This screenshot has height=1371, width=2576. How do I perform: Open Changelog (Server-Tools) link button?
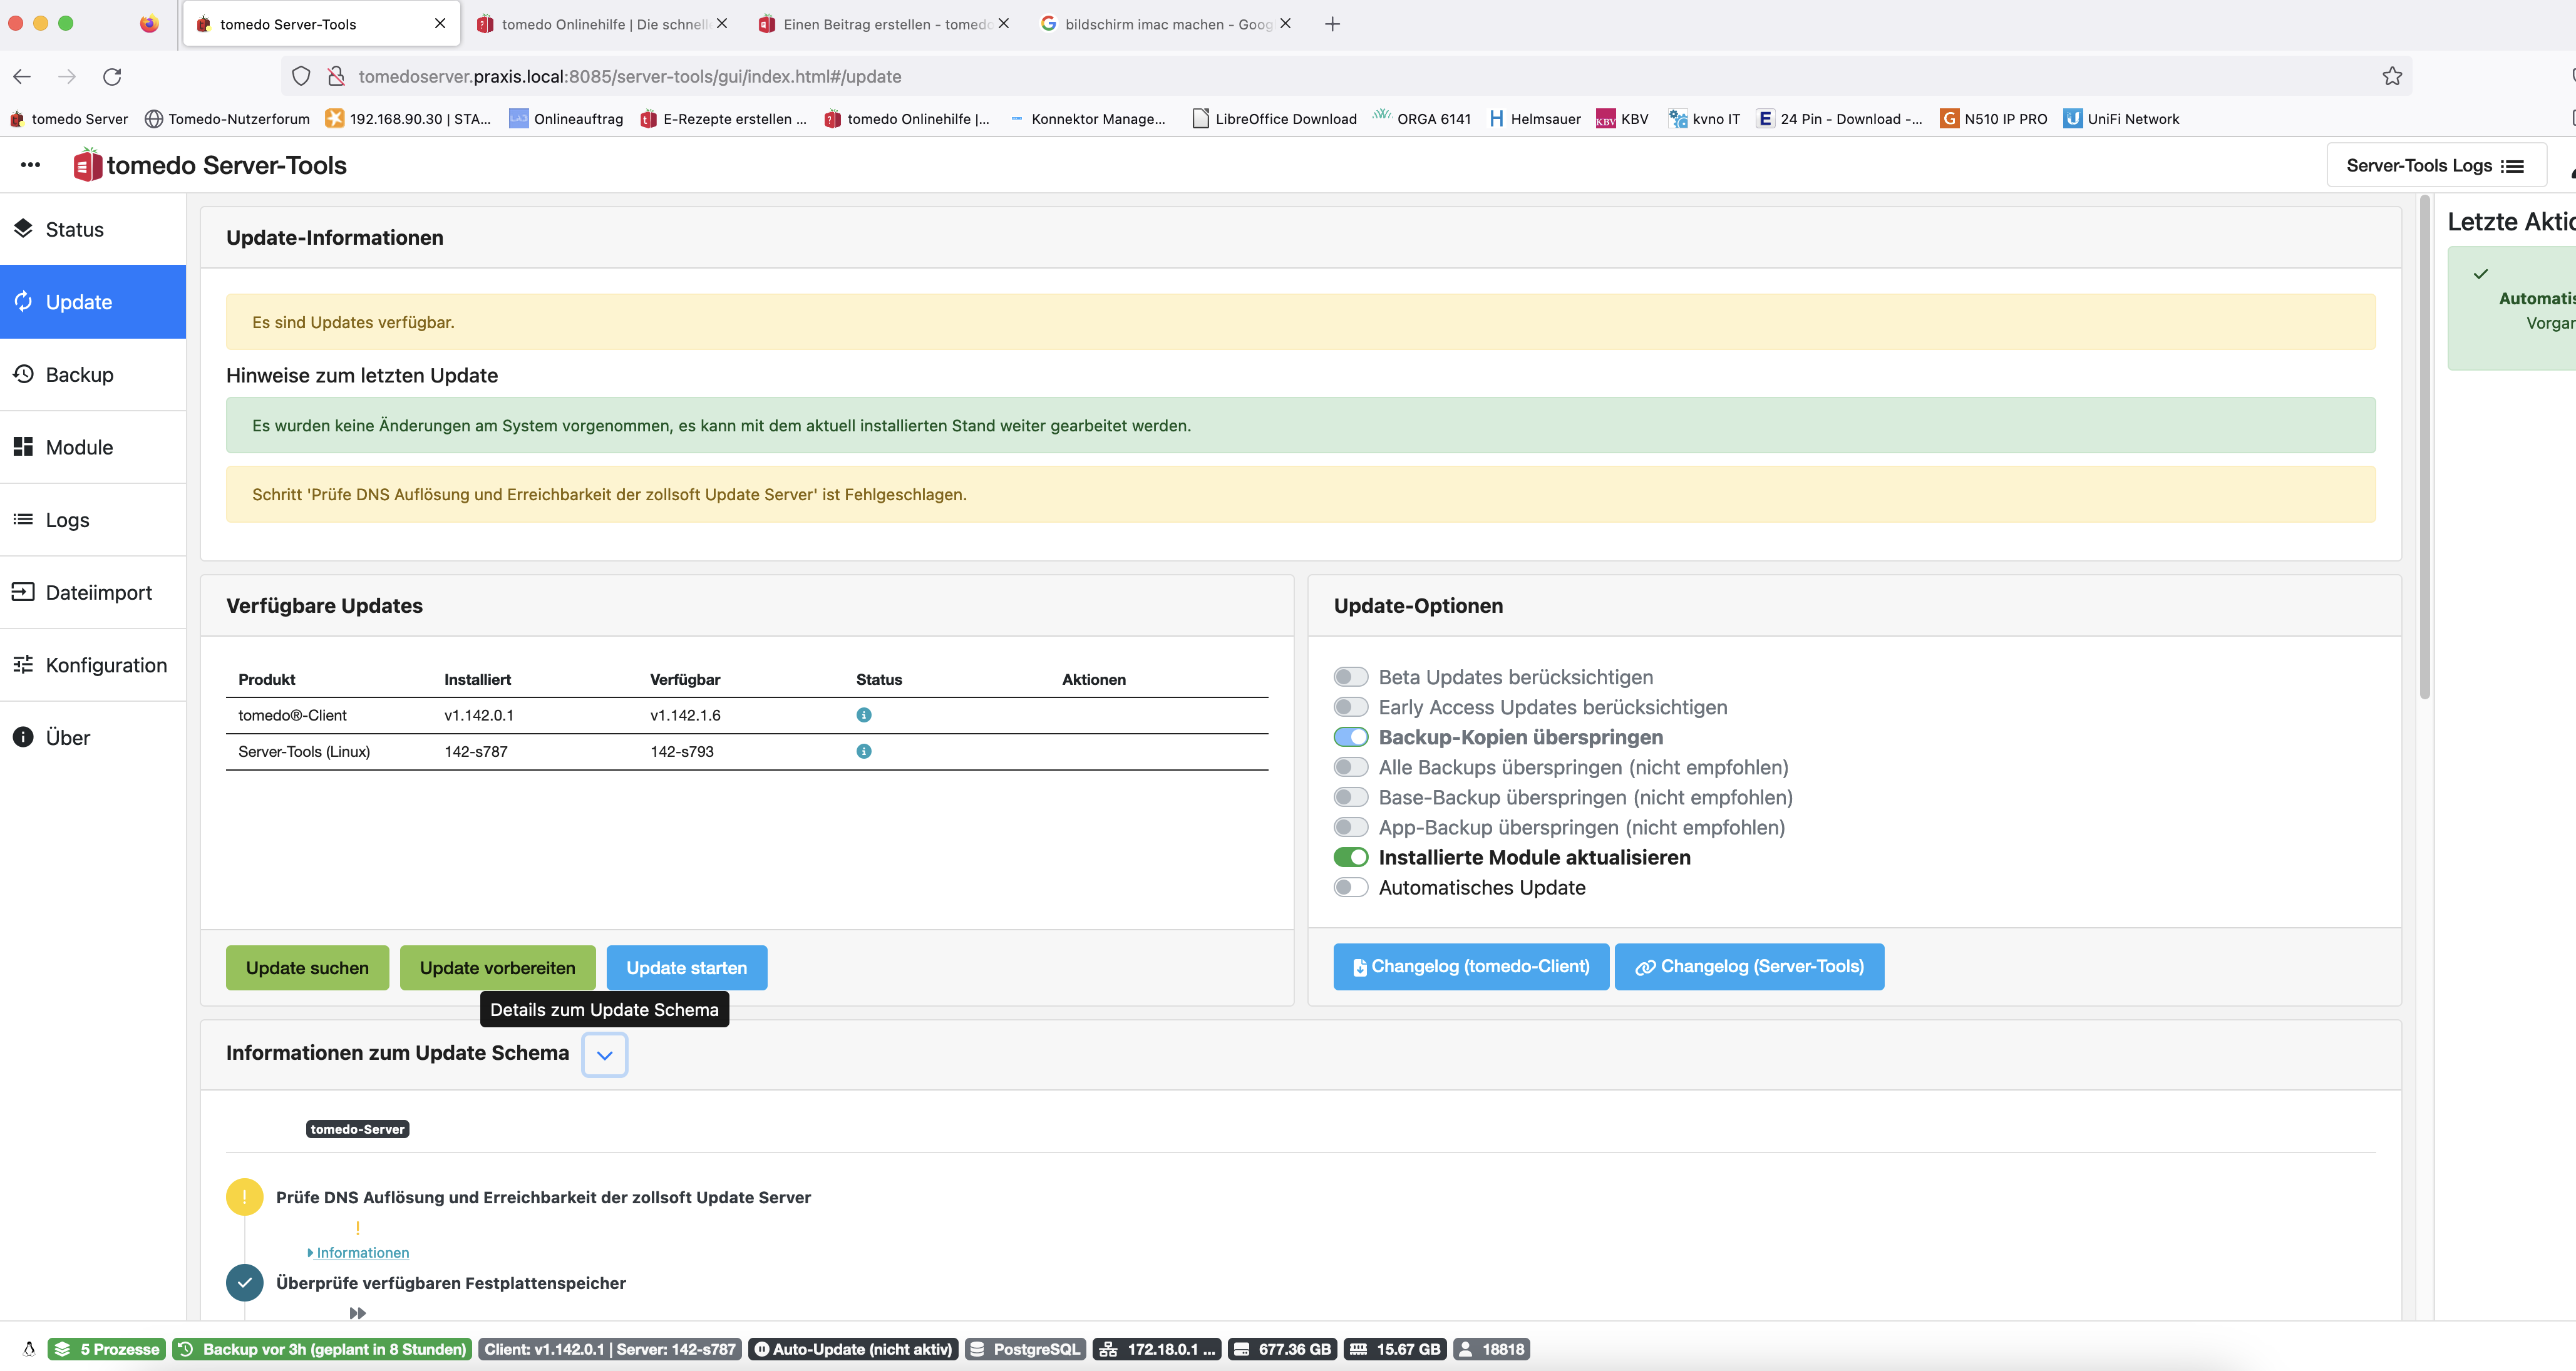[x=1749, y=966]
